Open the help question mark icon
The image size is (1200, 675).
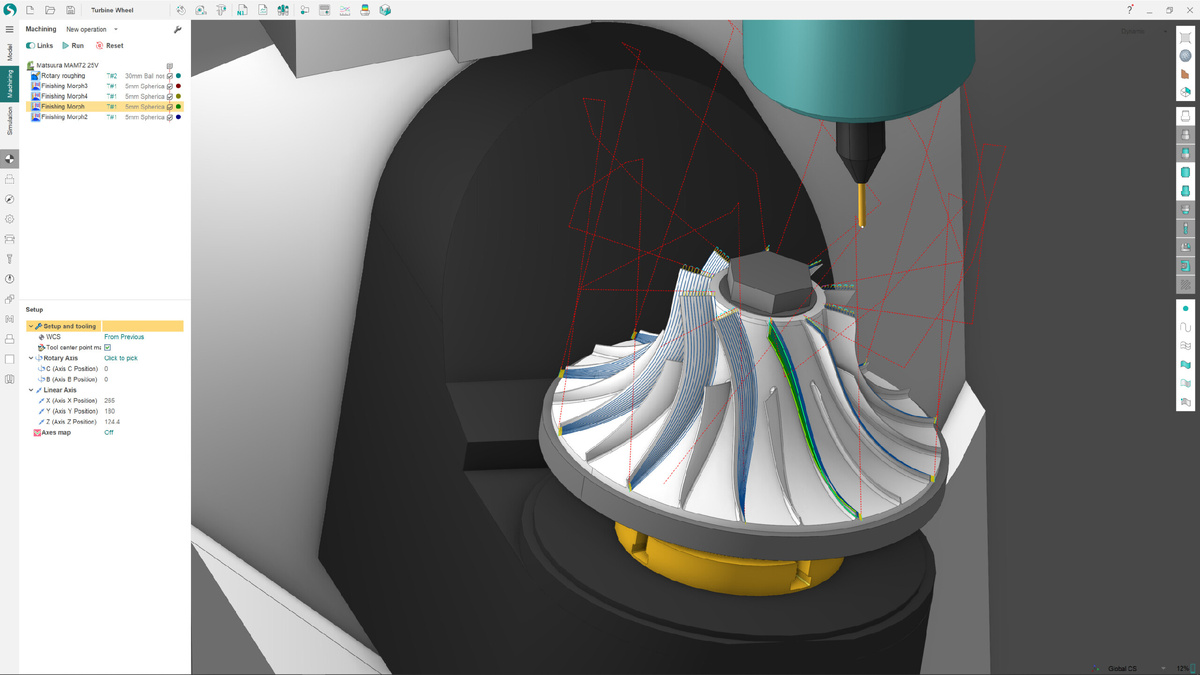pyautogui.click(x=1130, y=10)
